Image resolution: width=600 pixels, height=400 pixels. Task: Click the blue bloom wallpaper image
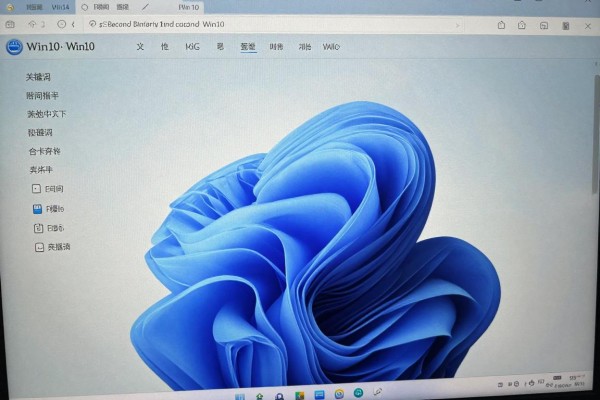coord(316,245)
